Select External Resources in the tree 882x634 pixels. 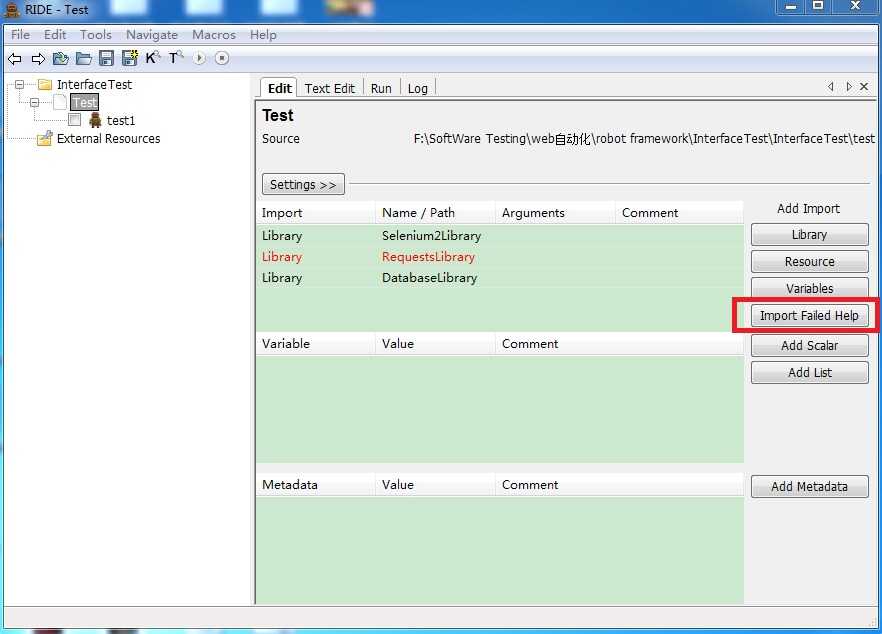(109, 138)
